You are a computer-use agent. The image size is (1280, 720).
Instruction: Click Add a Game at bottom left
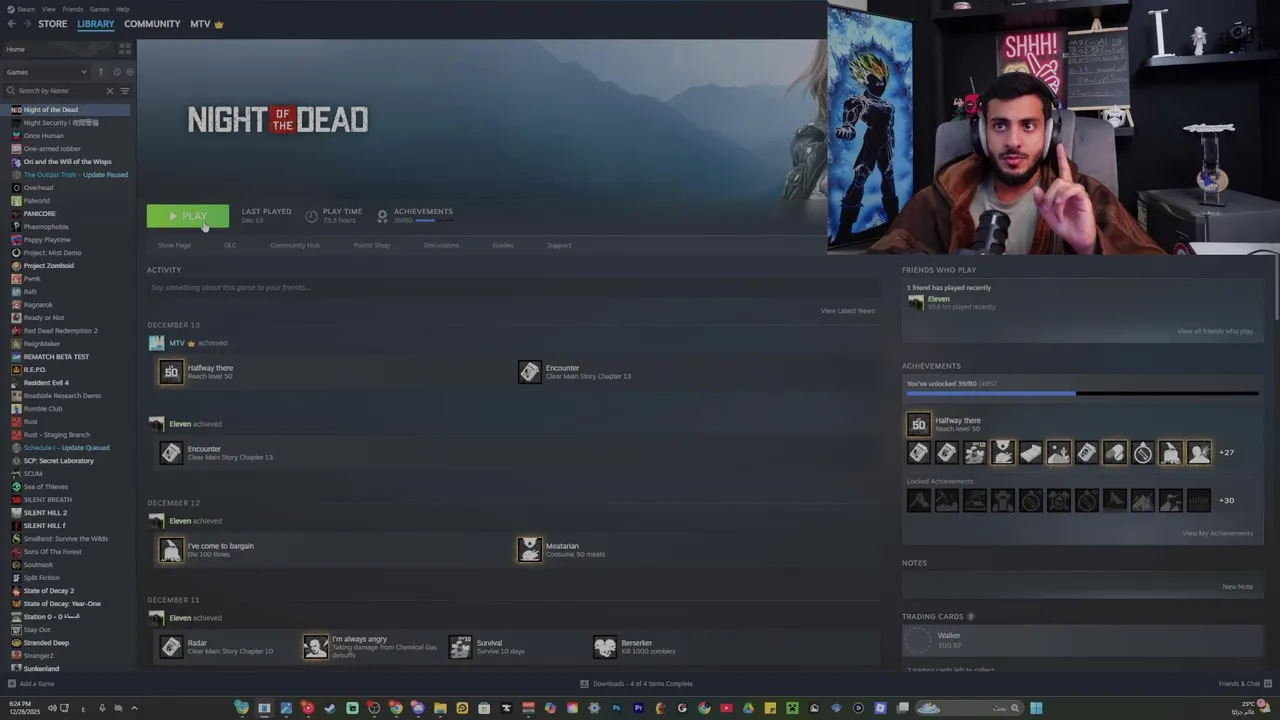[x=31, y=684]
